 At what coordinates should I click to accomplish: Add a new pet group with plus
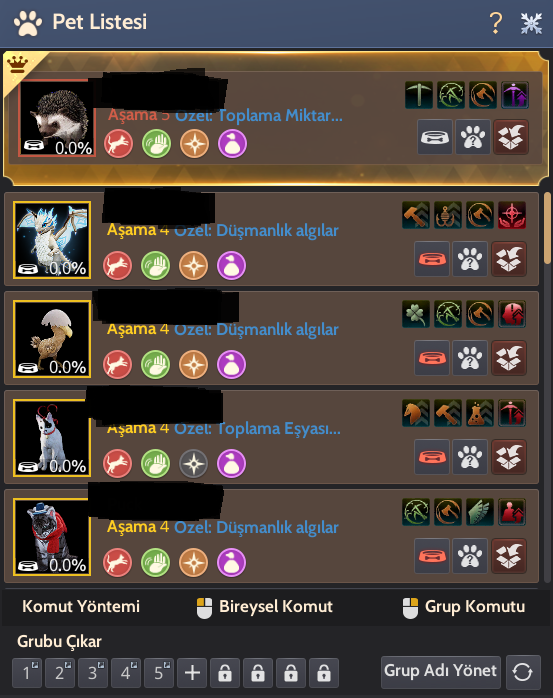click(x=192, y=673)
